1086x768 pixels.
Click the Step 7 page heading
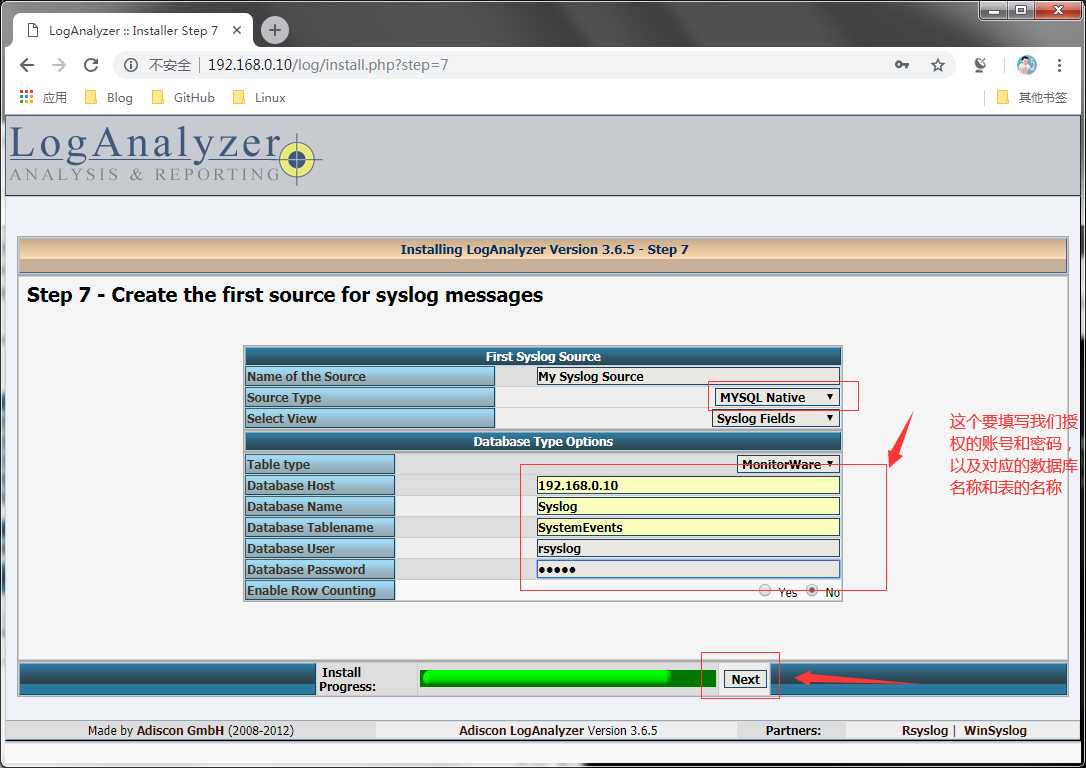285,295
